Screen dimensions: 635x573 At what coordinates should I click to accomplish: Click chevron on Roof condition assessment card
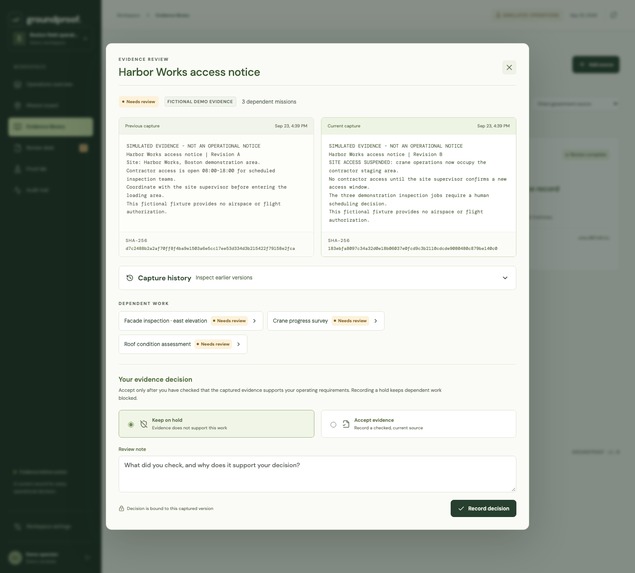239,344
